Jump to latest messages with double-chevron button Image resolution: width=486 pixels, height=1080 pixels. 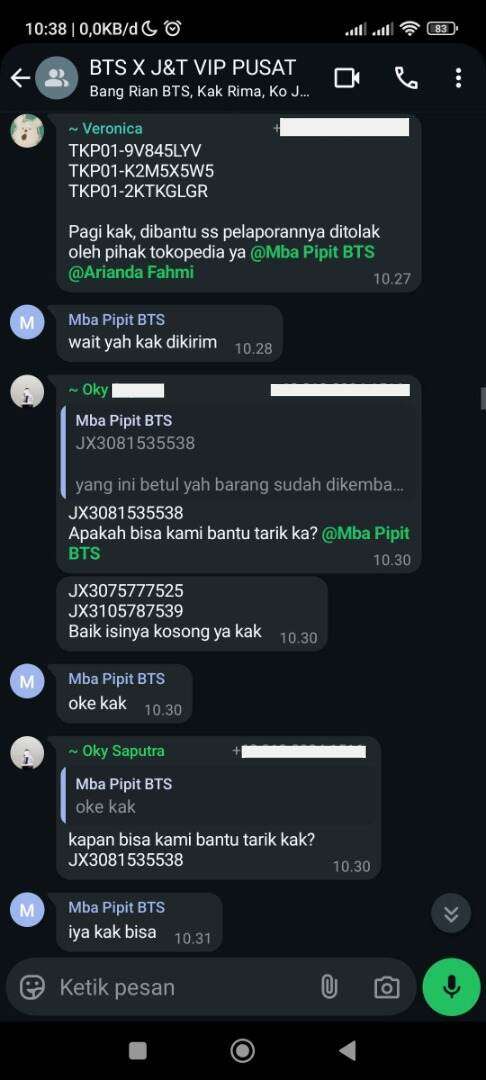451,913
